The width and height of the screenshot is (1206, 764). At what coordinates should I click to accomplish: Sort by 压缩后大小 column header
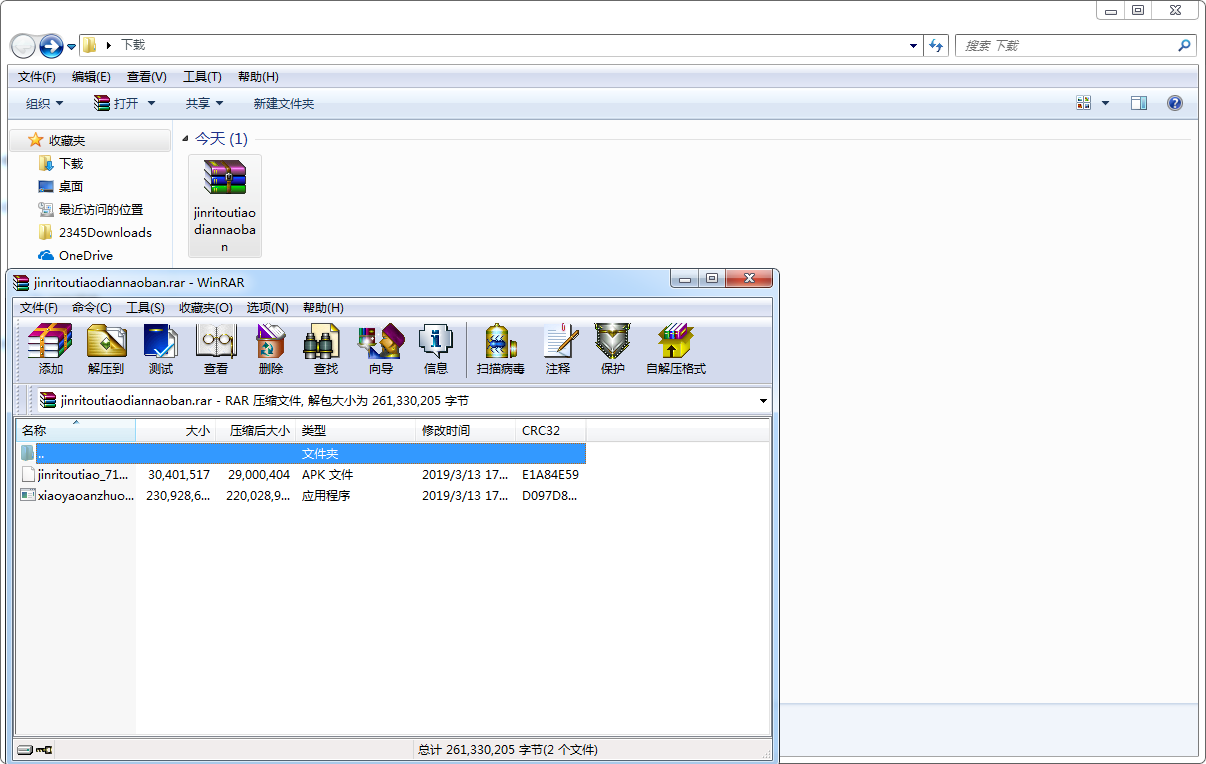(256, 431)
